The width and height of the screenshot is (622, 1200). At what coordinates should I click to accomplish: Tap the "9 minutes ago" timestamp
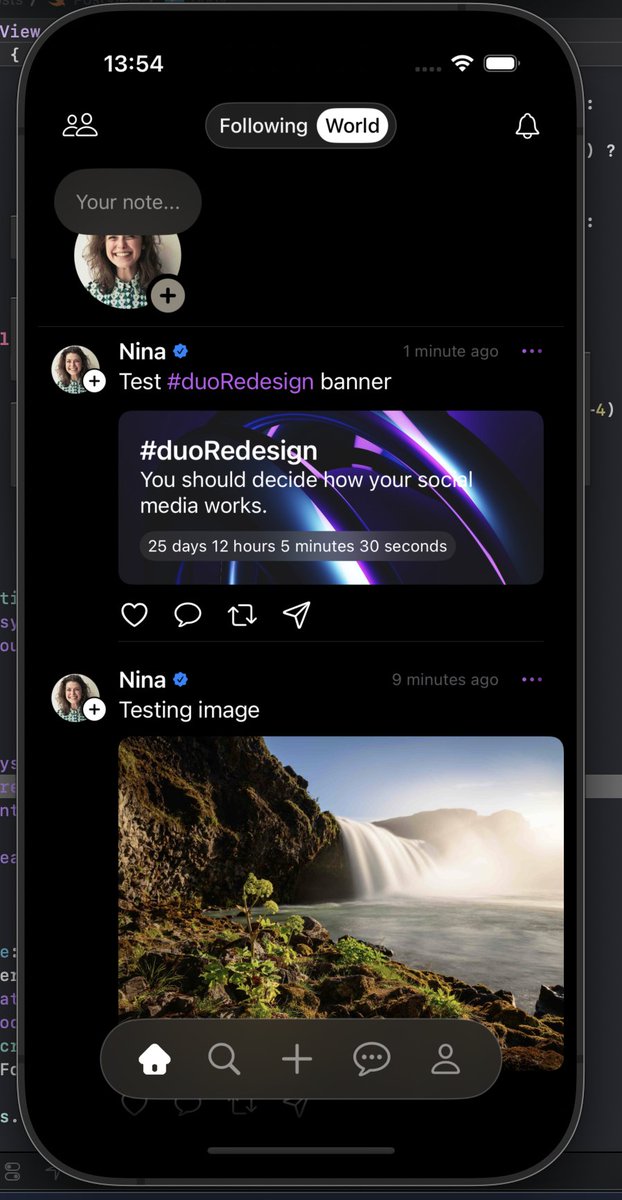445,679
